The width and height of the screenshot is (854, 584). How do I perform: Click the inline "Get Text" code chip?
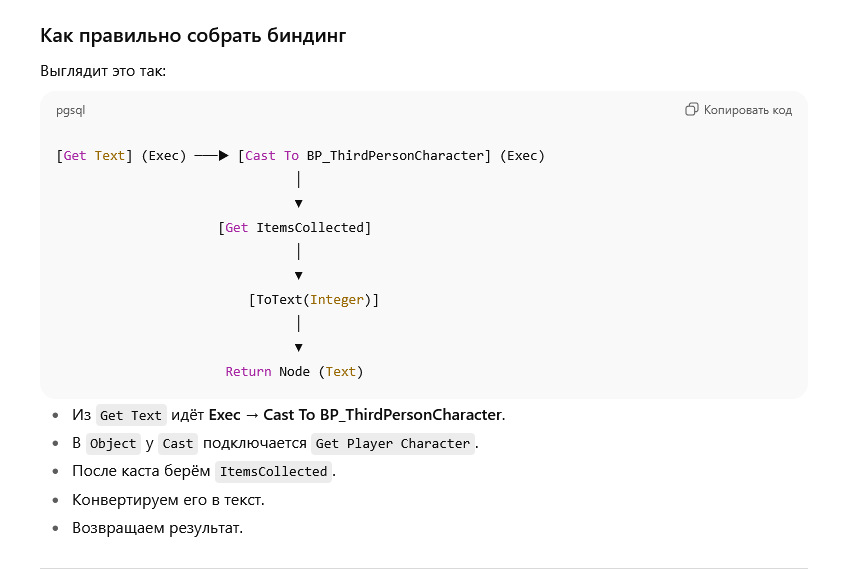click(x=131, y=415)
